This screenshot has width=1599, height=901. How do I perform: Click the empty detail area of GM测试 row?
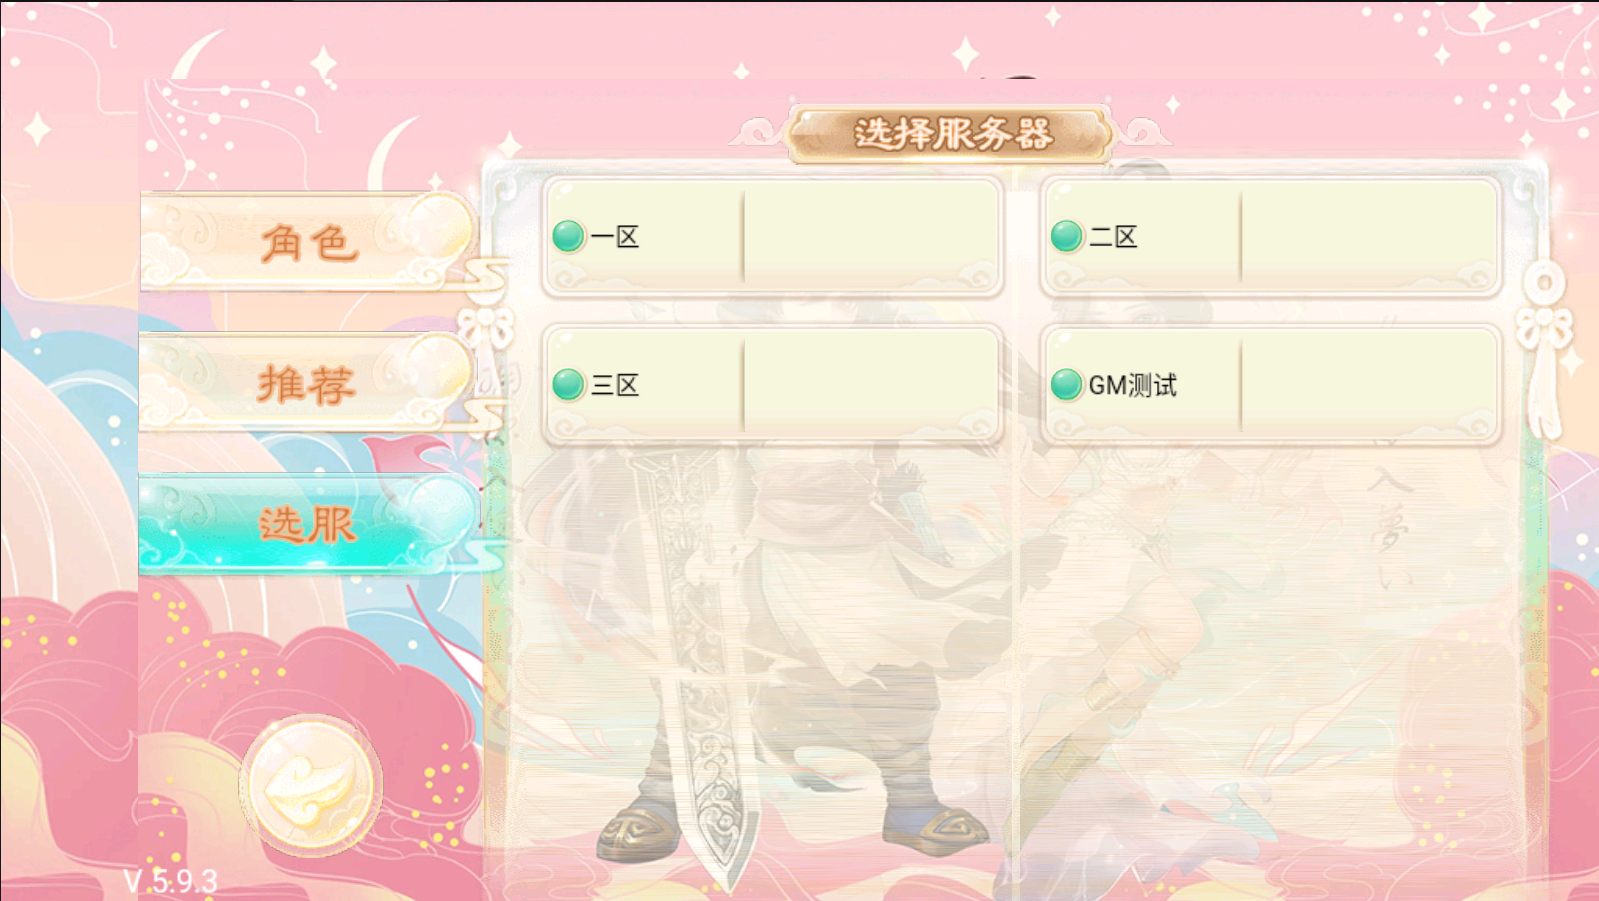coord(1369,384)
